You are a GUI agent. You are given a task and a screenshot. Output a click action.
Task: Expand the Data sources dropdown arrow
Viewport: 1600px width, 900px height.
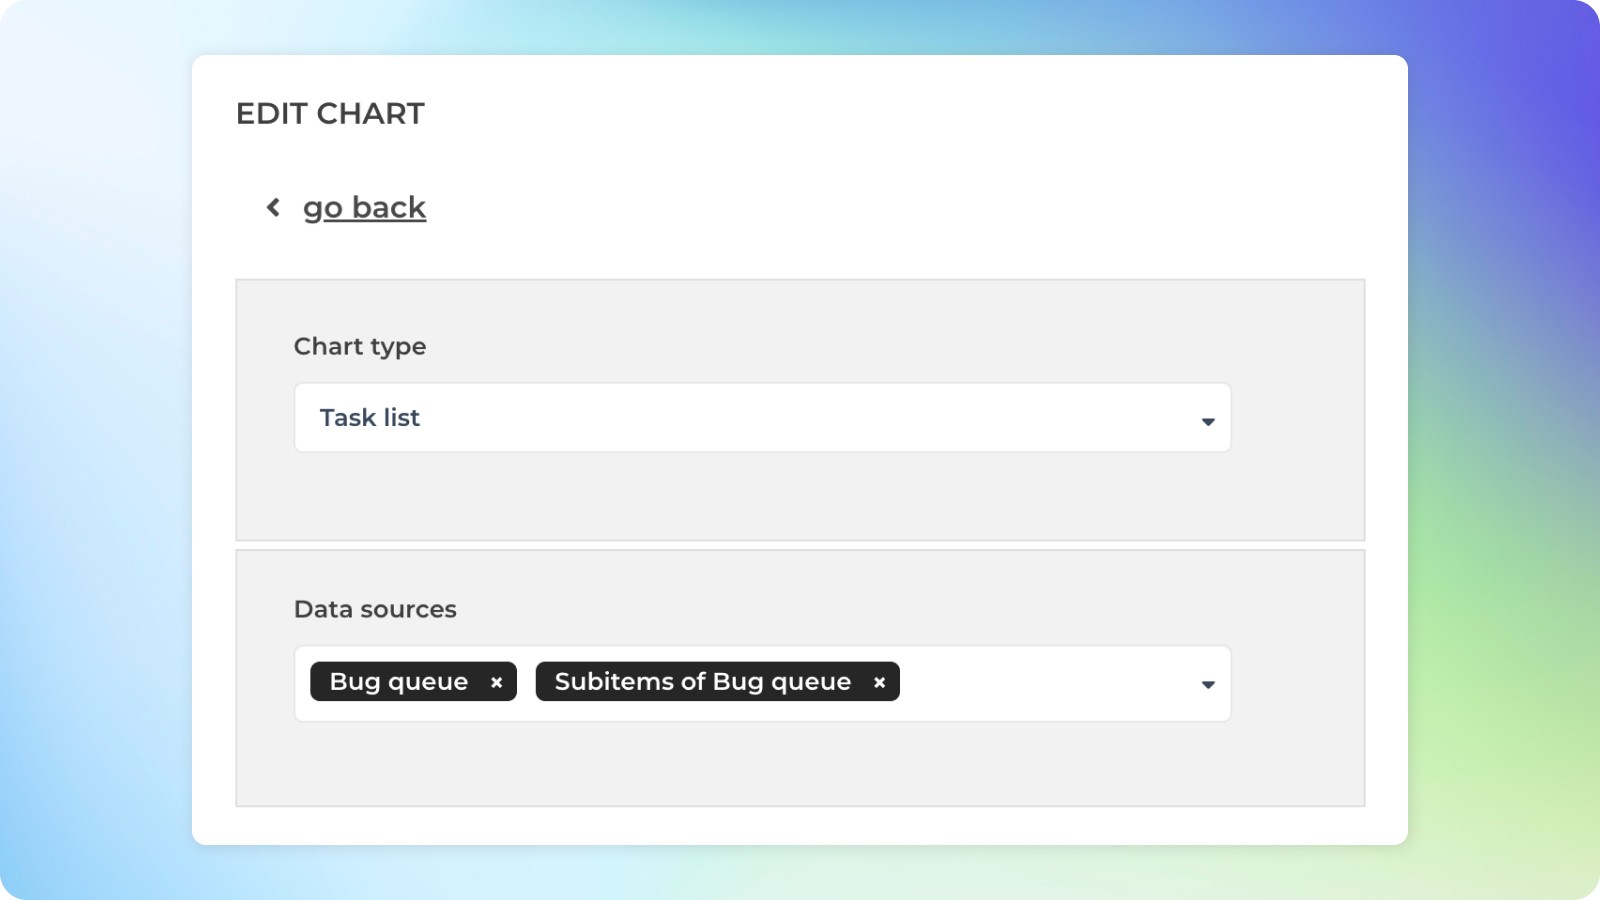pos(1208,684)
